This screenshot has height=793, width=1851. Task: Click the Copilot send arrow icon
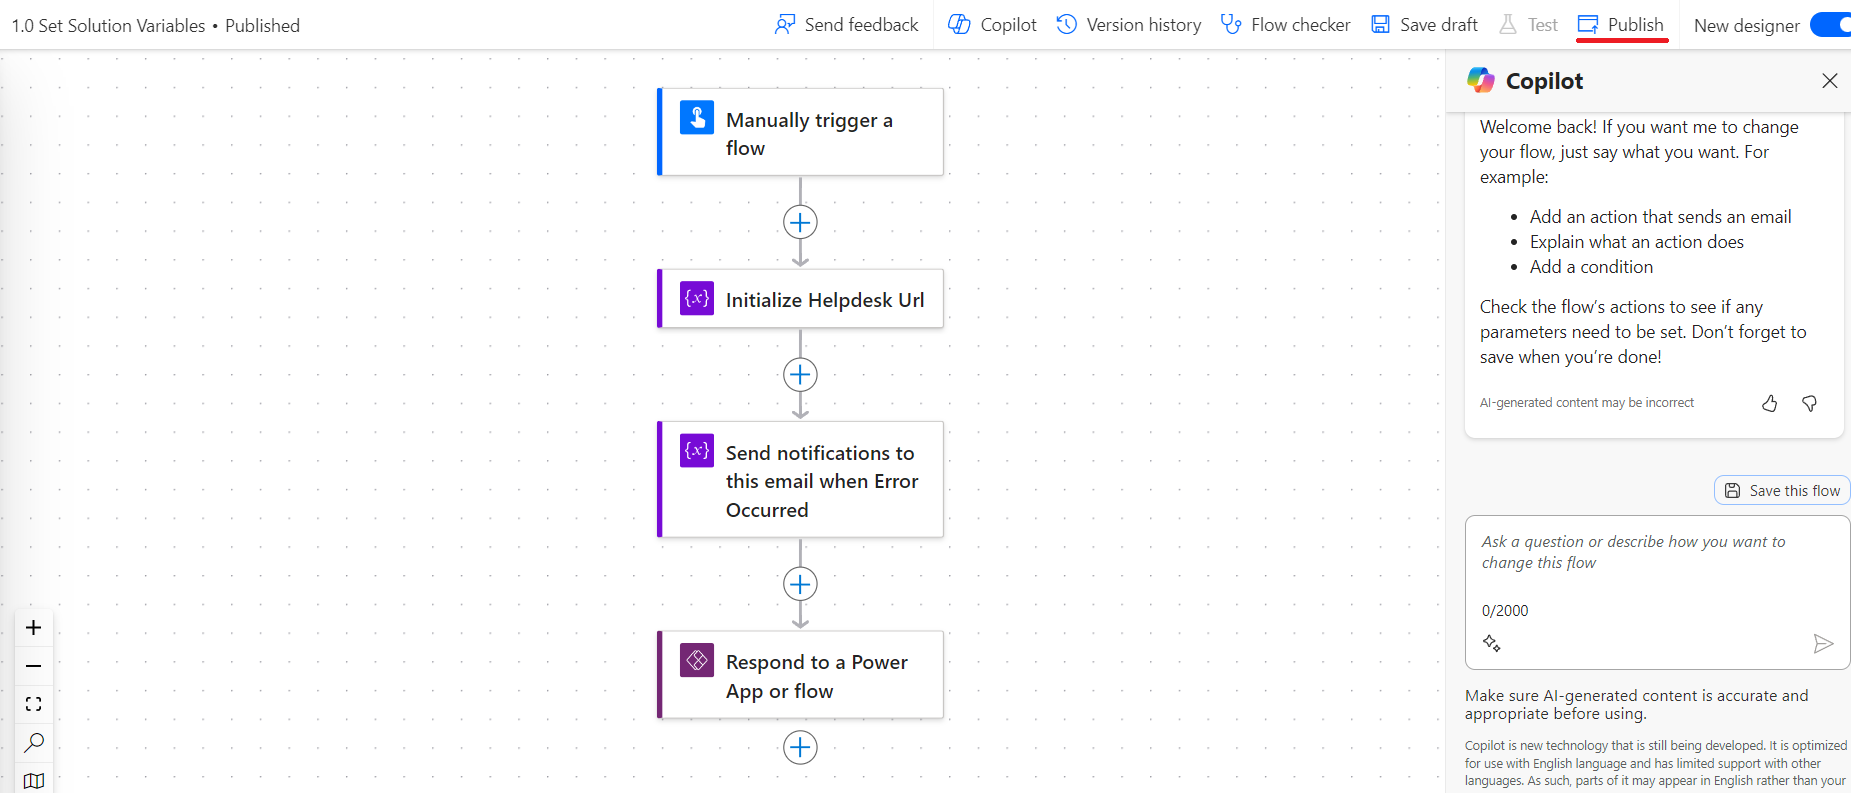pyautogui.click(x=1823, y=643)
